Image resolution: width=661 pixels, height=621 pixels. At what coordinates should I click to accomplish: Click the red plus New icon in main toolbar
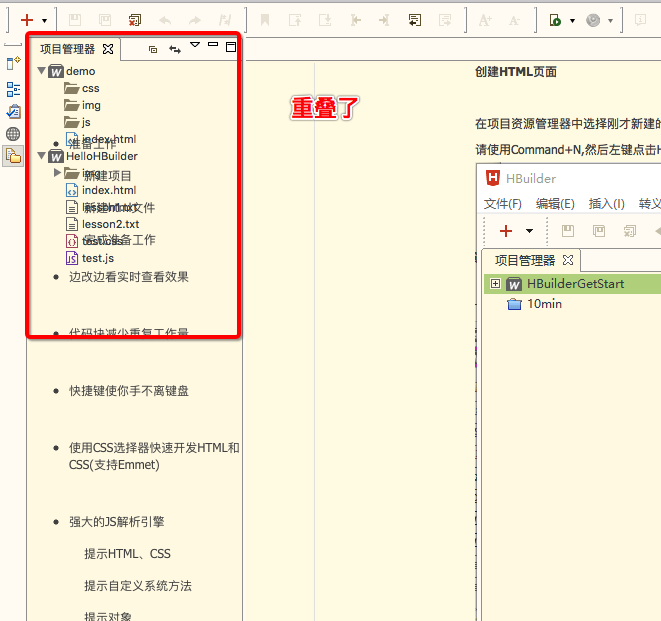coord(27,20)
